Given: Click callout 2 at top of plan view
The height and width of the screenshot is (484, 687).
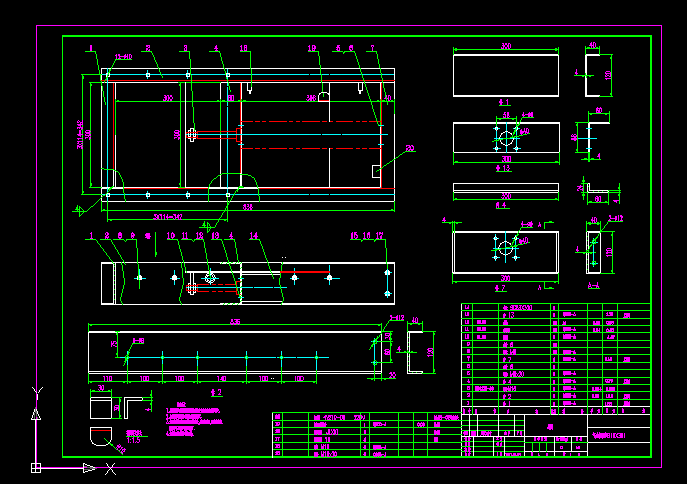Looking at the screenshot, I should tap(147, 48).
